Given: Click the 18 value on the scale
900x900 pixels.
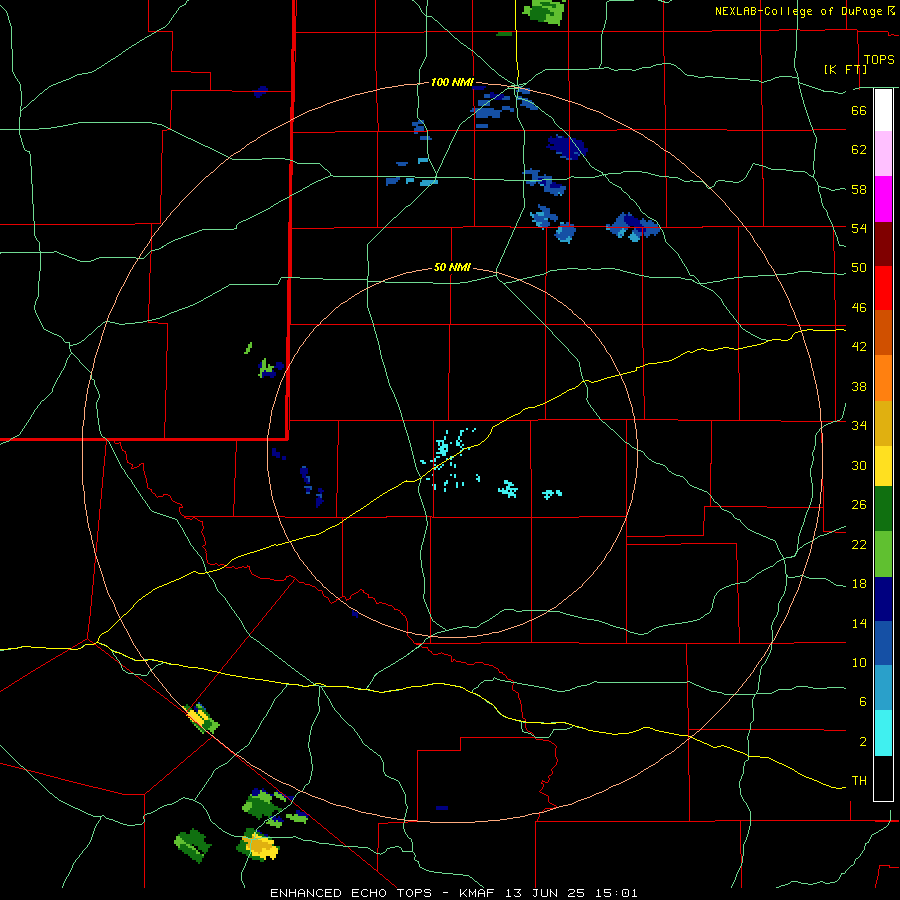Looking at the screenshot, I should [859, 584].
